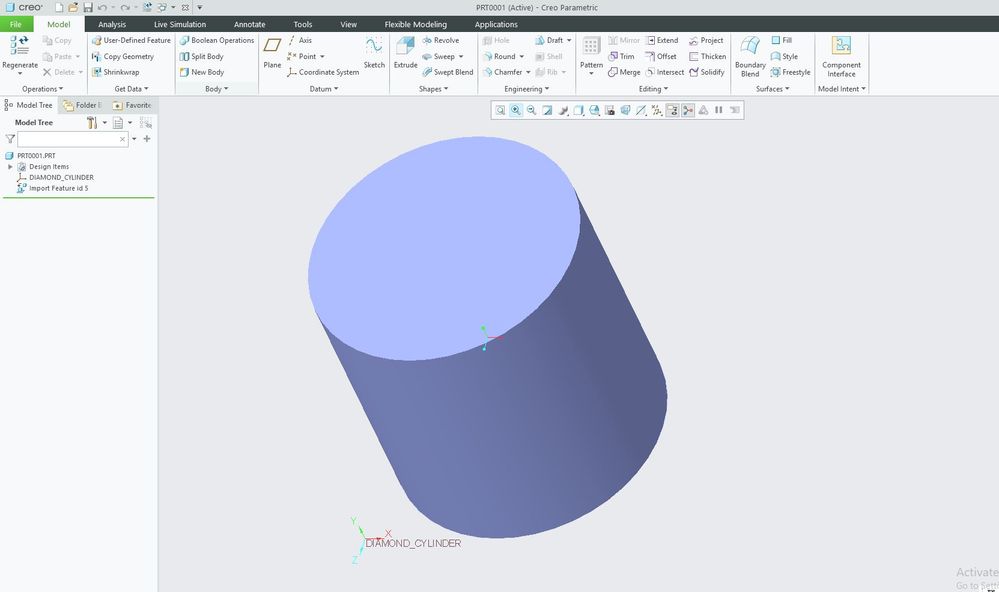Expand the Design Items tree node

pyautogui.click(x=10, y=166)
